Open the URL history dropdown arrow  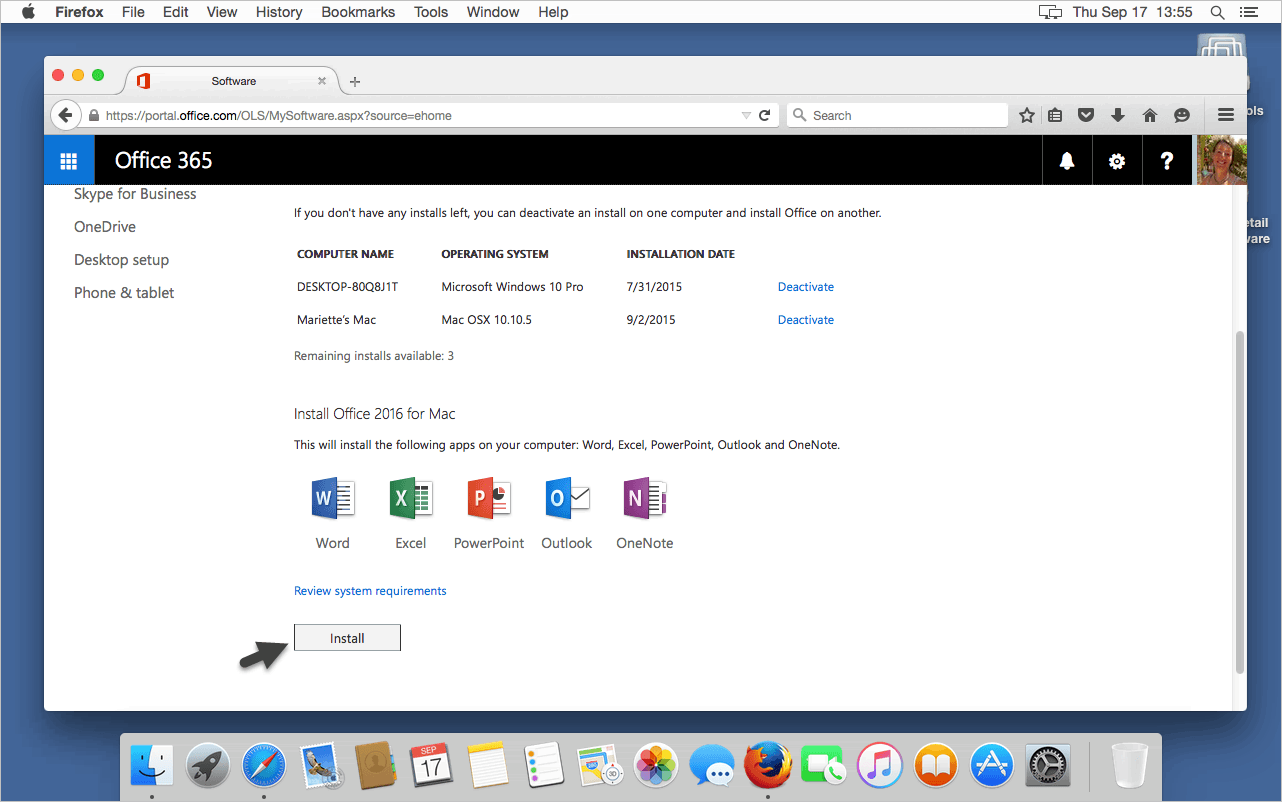click(746, 115)
